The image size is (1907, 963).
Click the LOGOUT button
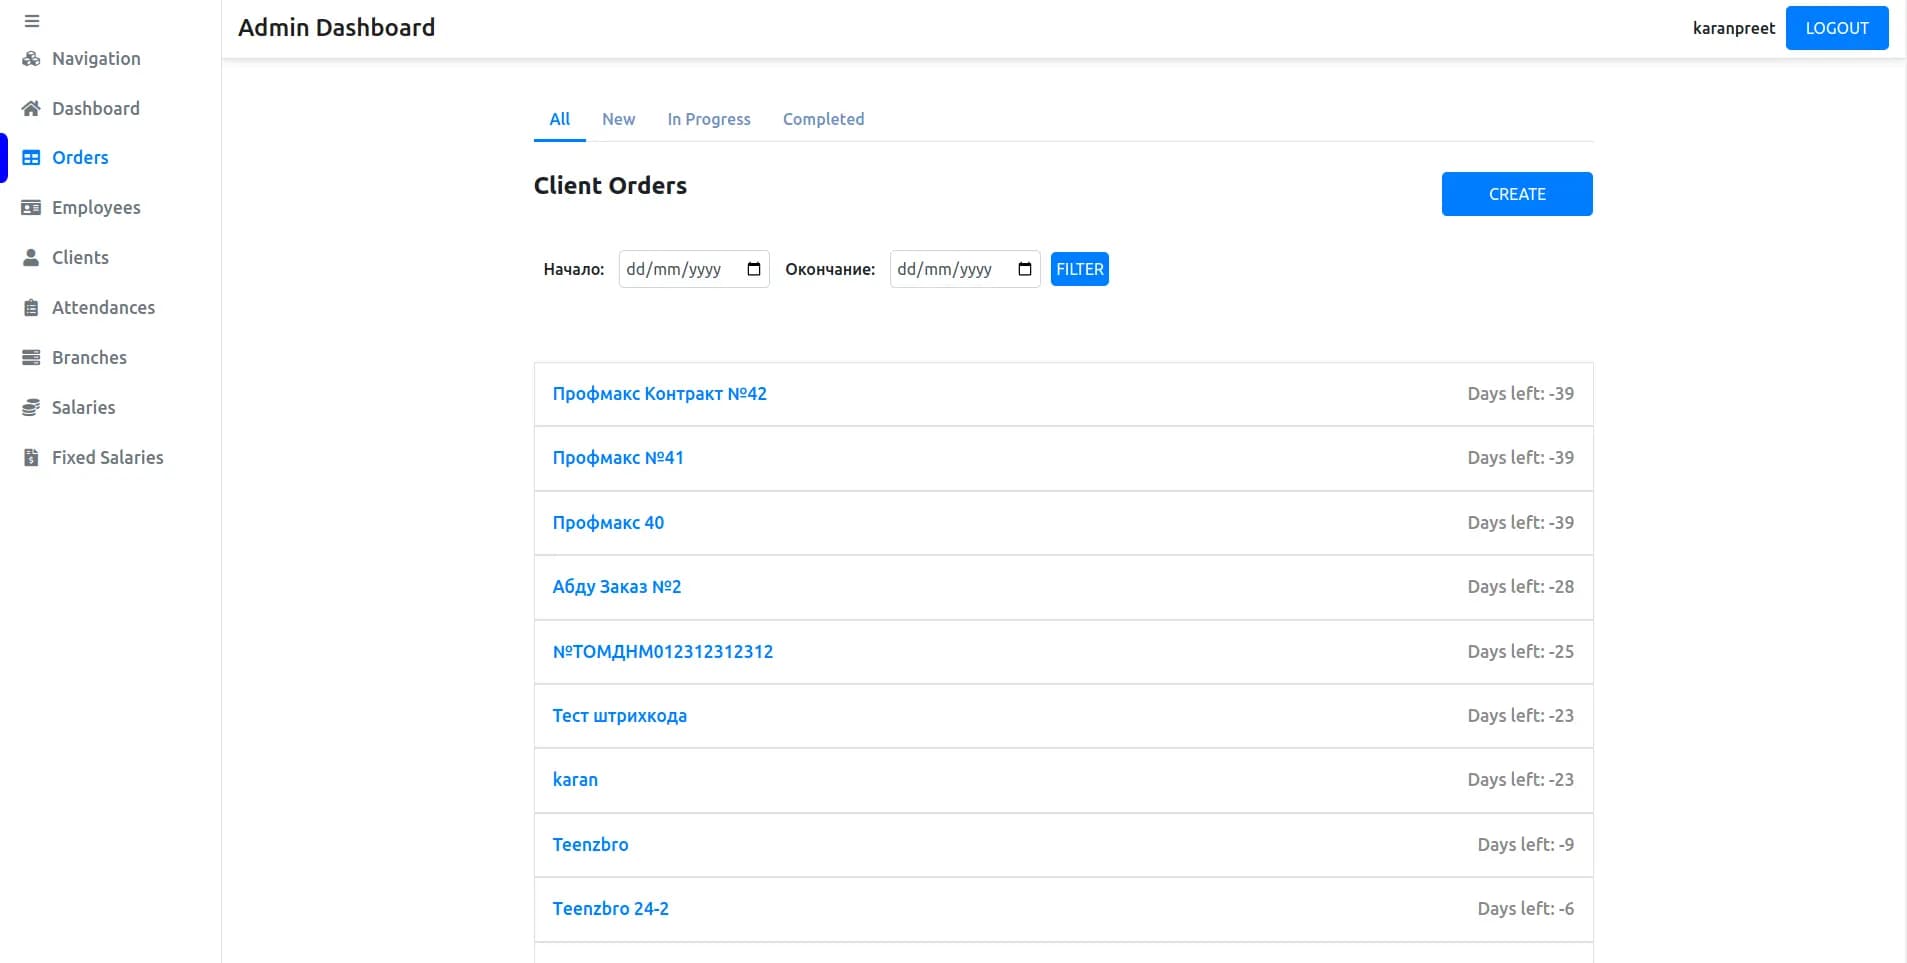(1837, 28)
